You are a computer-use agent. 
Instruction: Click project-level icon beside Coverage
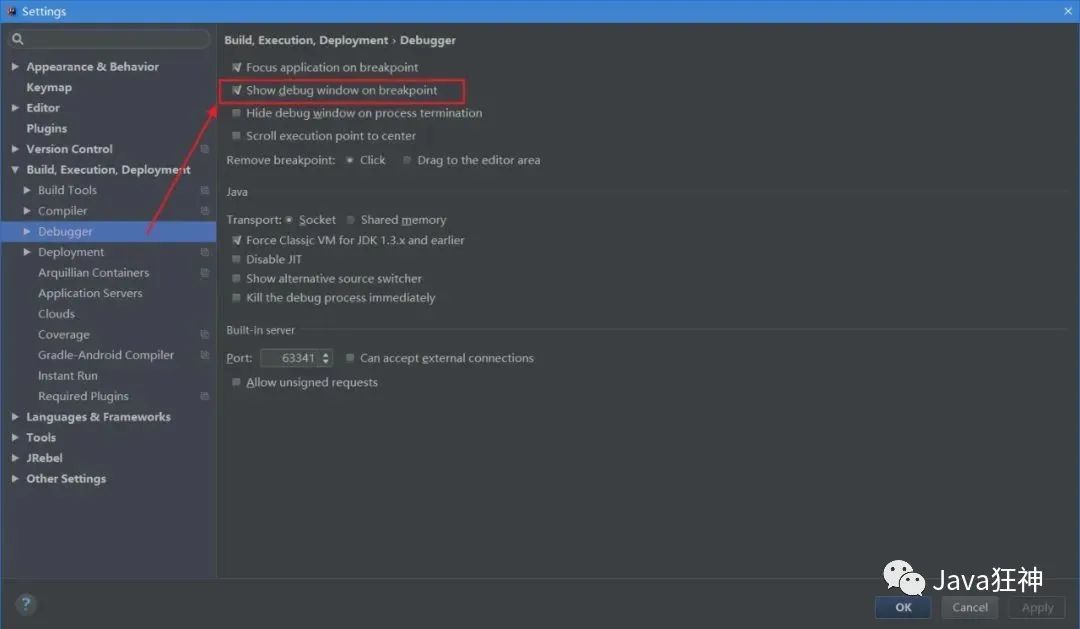tap(205, 334)
